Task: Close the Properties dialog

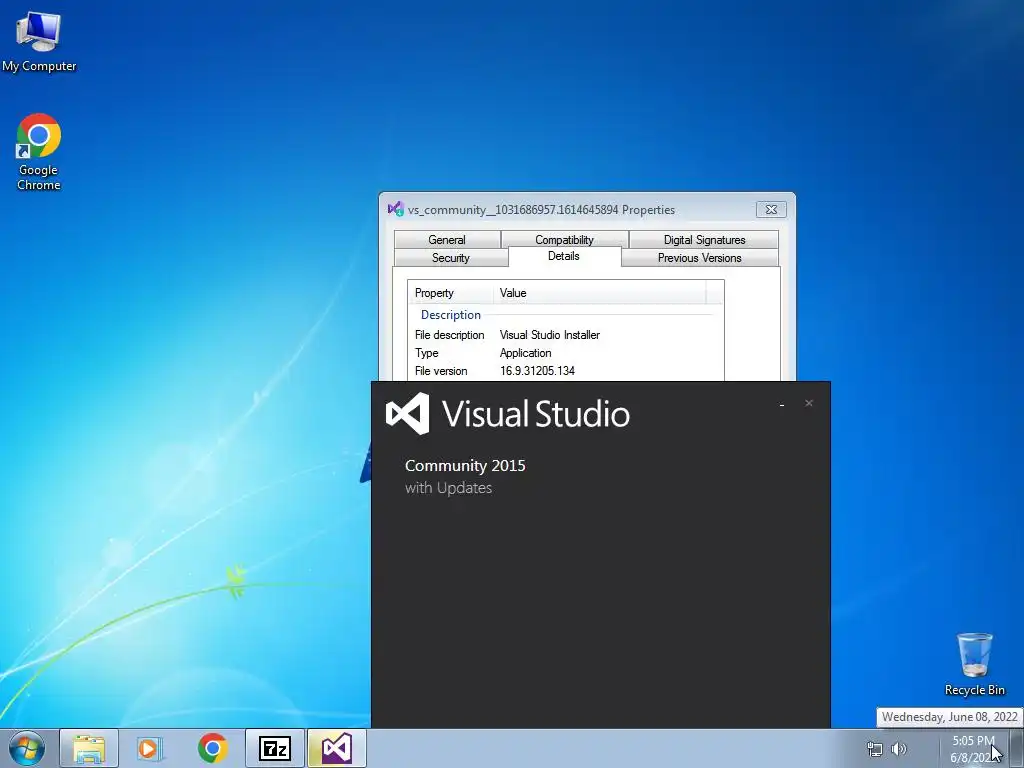Action: (x=771, y=210)
